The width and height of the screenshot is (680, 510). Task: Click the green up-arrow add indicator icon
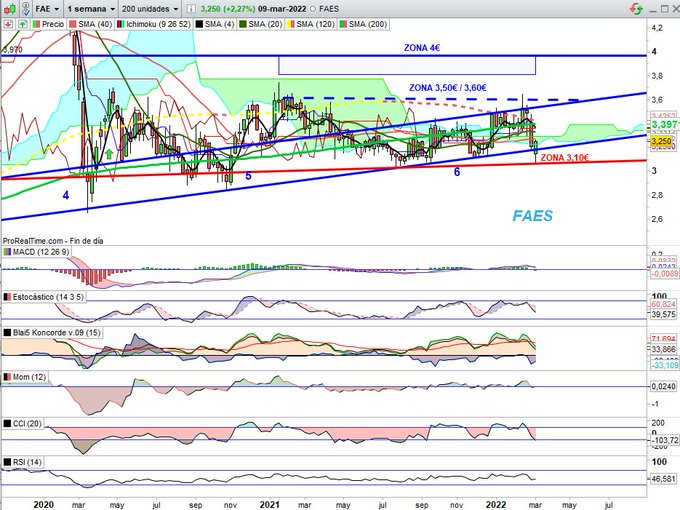pos(23,24)
